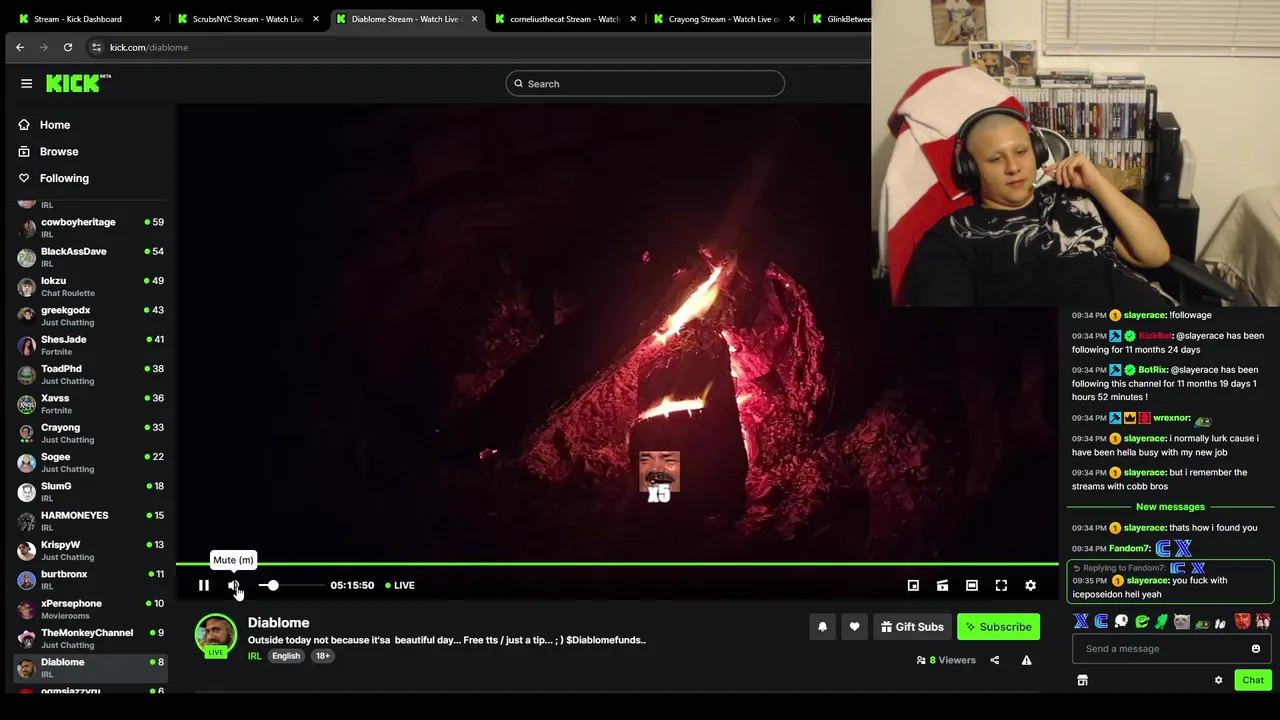The image size is (1280, 720).
Task: Click the Search field
Action: 645,84
